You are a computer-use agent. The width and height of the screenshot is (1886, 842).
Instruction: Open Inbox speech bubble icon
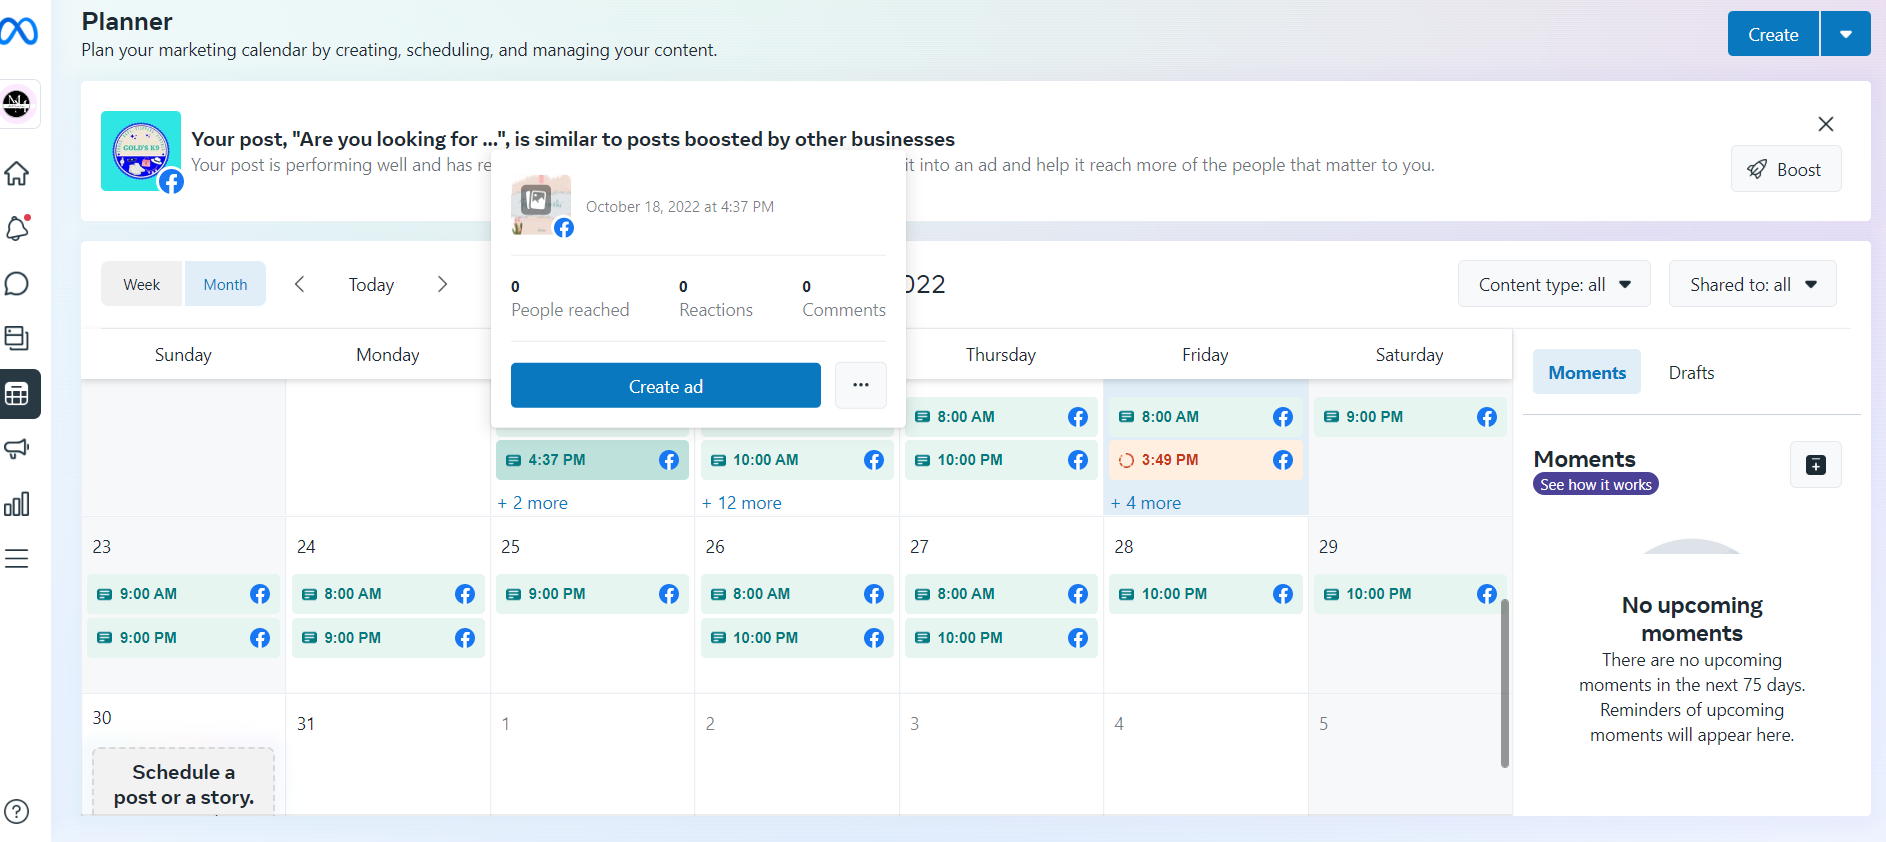(x=17, y=284)
